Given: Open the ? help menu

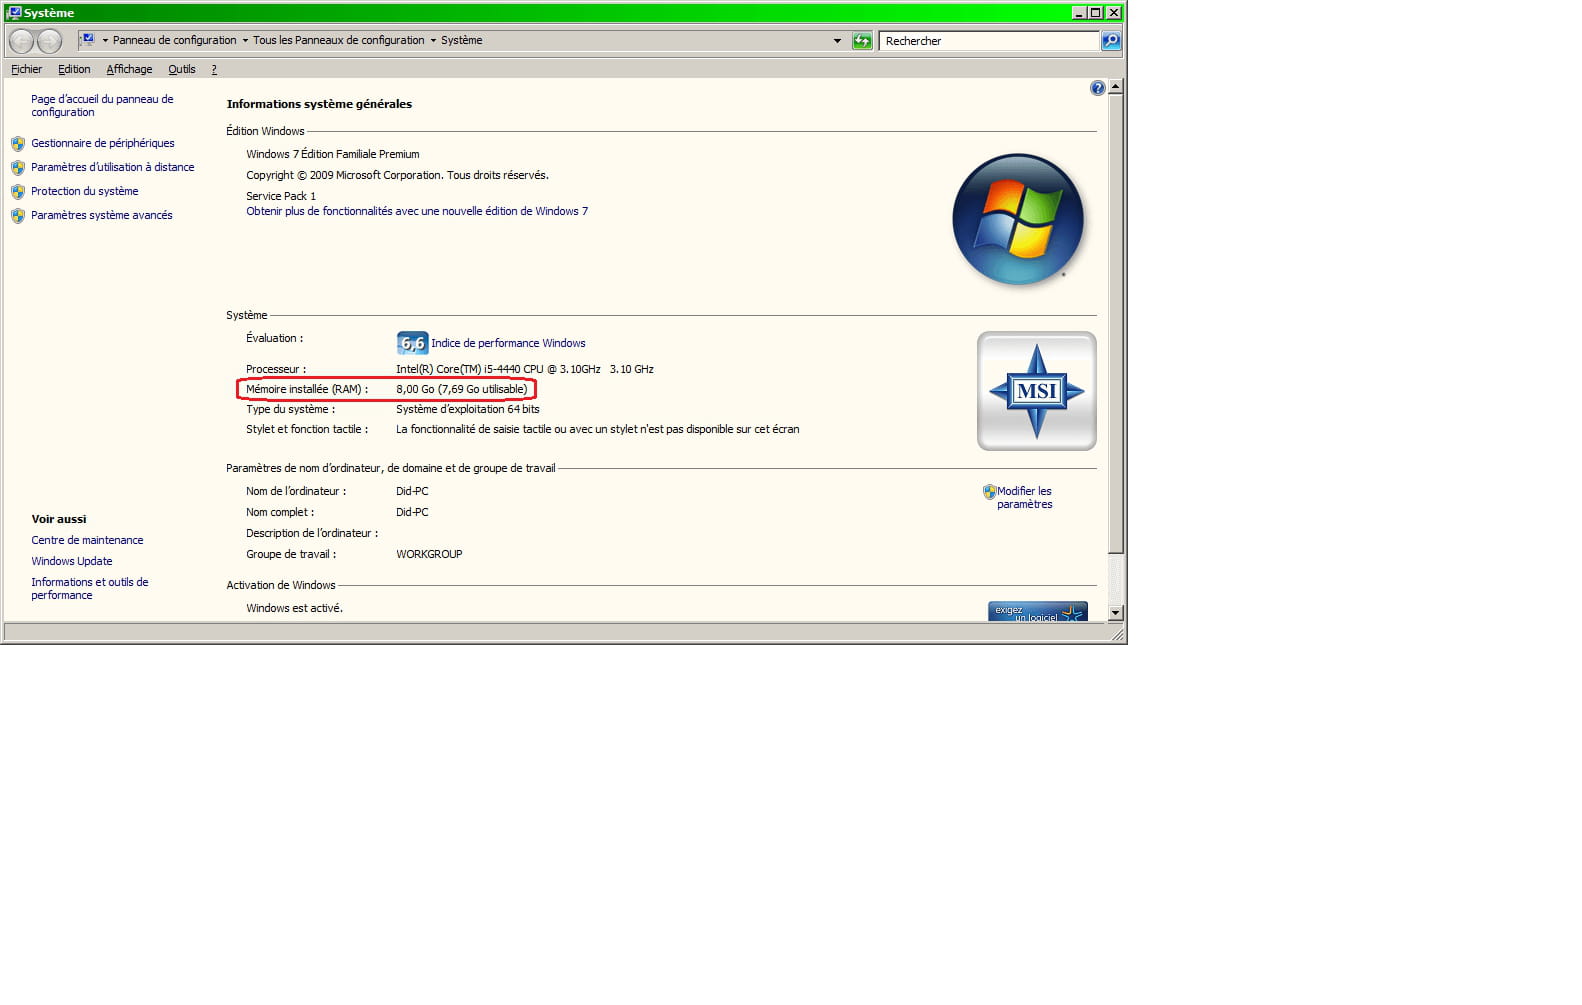Looking at the screenshot, I should 214,69.
